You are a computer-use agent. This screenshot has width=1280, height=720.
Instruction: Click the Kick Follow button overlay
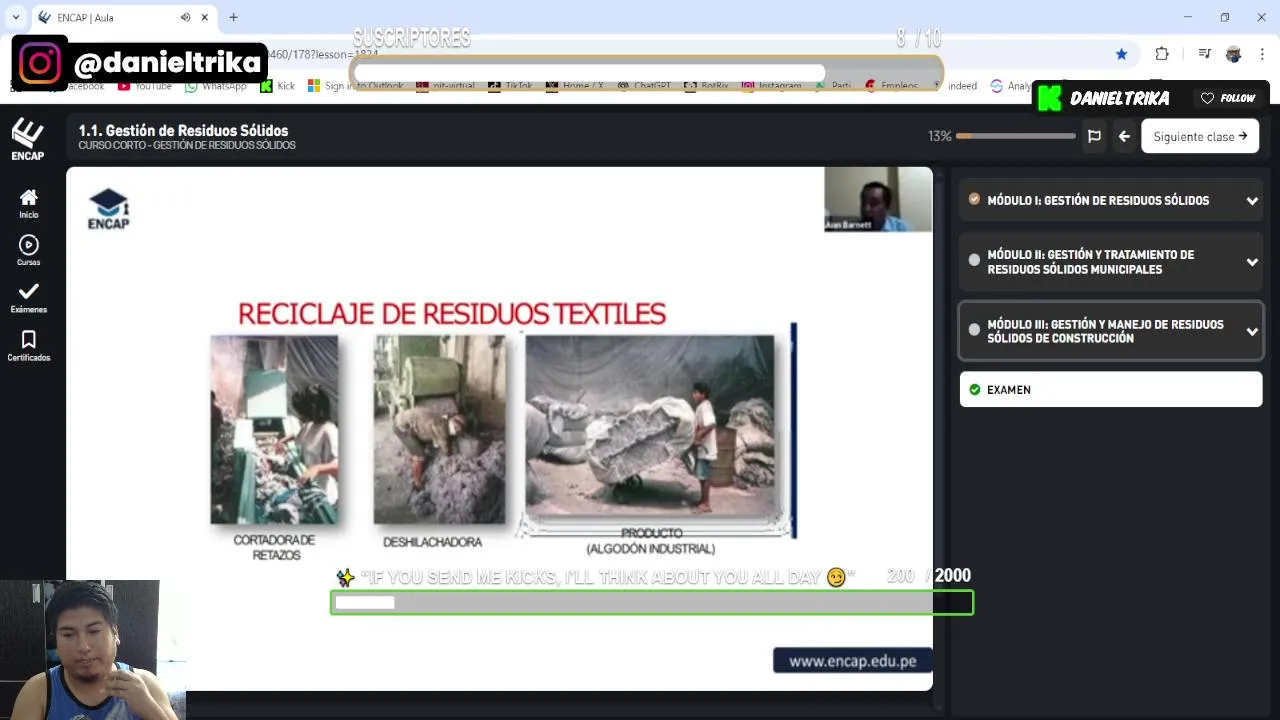(x=1227, y=98)
